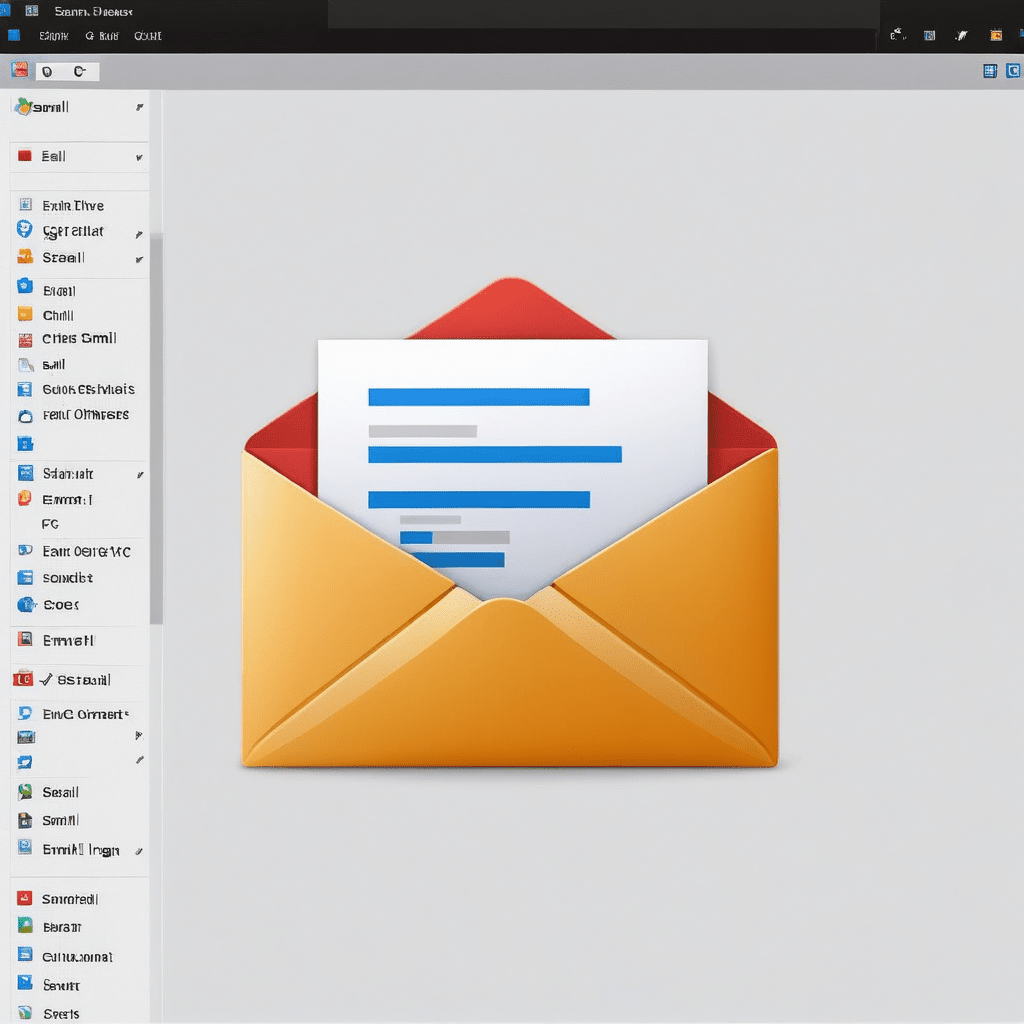Expand the arrow on the 'Emrikl Ingn' row
Viewport: 1024px width, 1024px height.
click(x=139, y=852)
